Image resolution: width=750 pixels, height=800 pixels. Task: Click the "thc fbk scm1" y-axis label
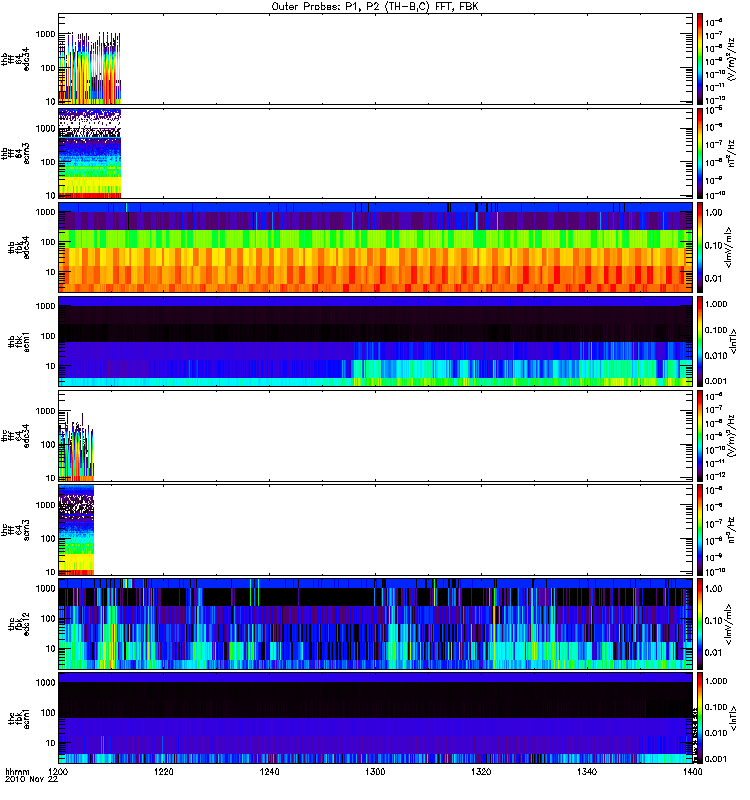(x=19, y=718)
